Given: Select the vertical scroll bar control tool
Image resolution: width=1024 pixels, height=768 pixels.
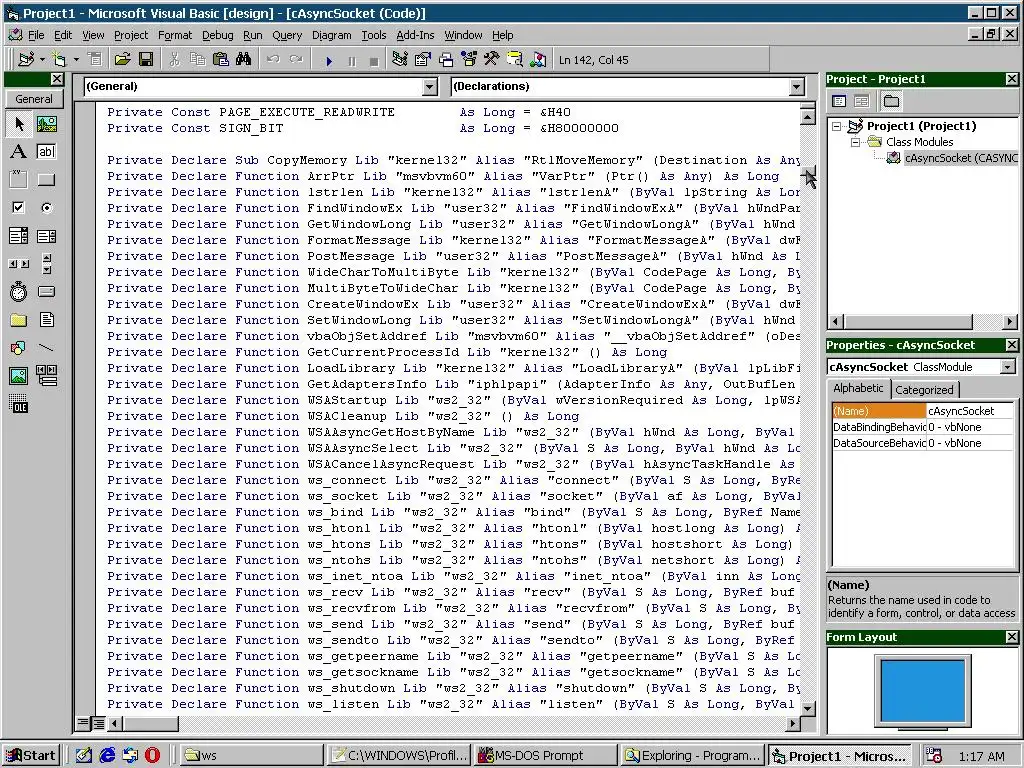Looking at the screenshot, I should [46, 264].
